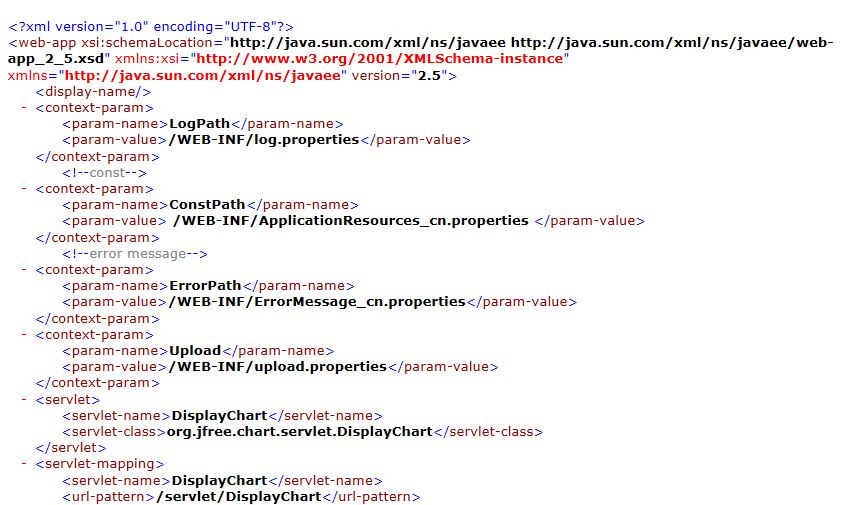The height and width of the screenshot is (505, 851).
Task: Select the org.jfree.chart.servlet.DisplayChart class value
Action: click(x=300, y=432)
